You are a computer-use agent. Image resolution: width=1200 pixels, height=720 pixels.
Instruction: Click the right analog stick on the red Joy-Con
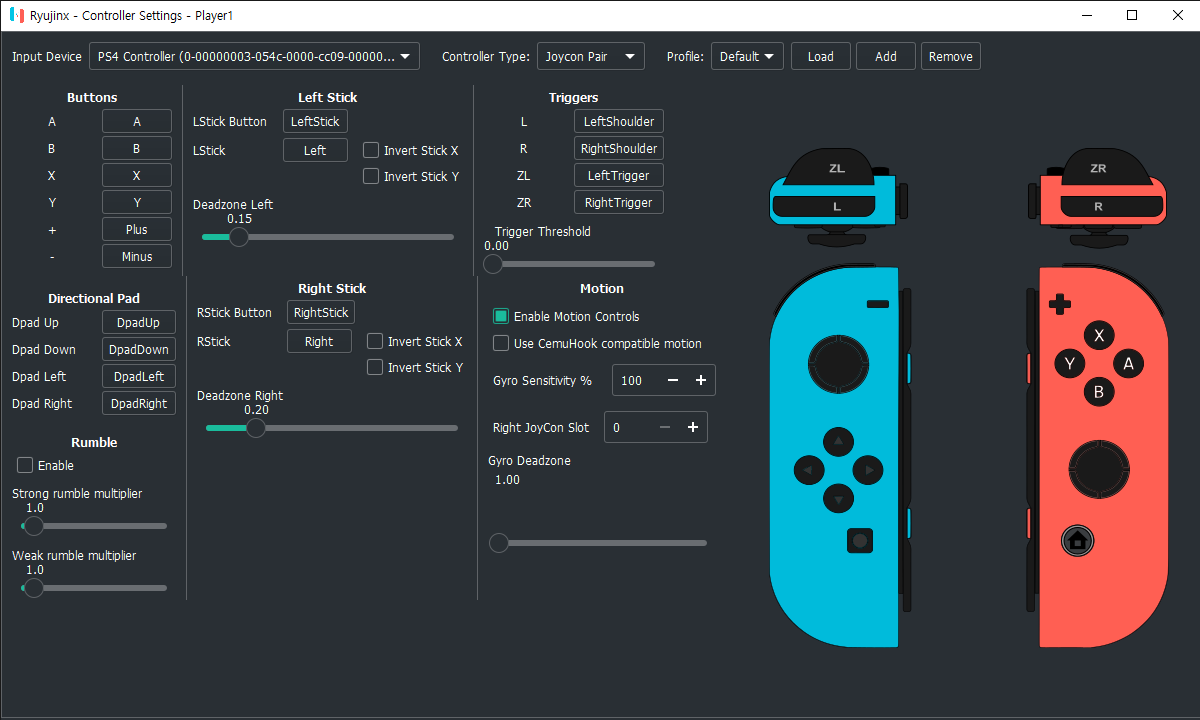1099,468
